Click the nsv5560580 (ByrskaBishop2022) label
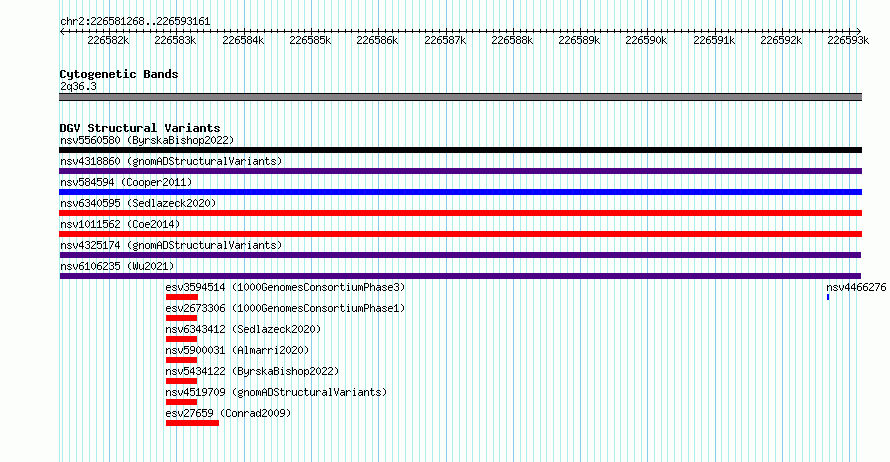Viewport: 890px width, 462px height. coord(147,140)
